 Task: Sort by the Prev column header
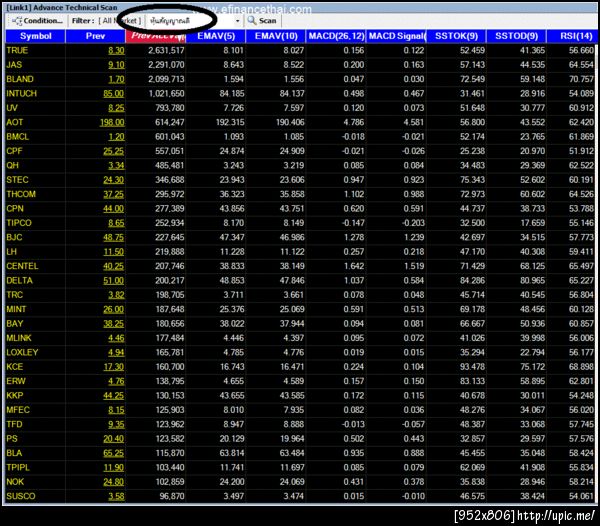click(x=95, y=36)
